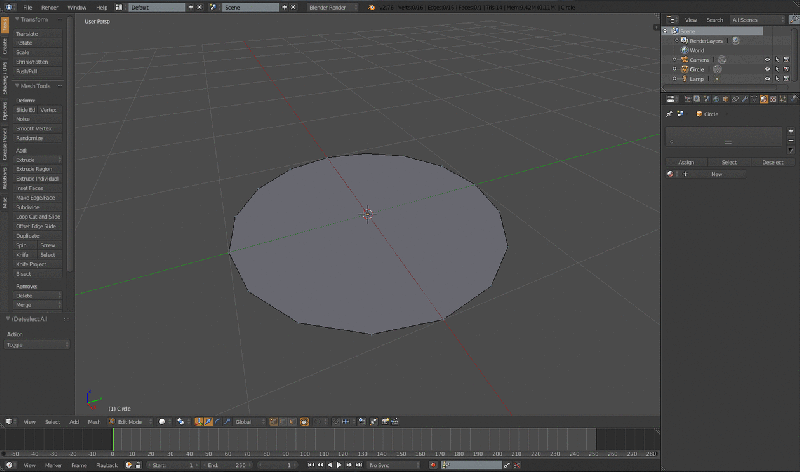This screenshot has height=472, width=800.
Task: Click the viewport shading sphere selector
Action: pyautogui.click(x=164, y=421)
